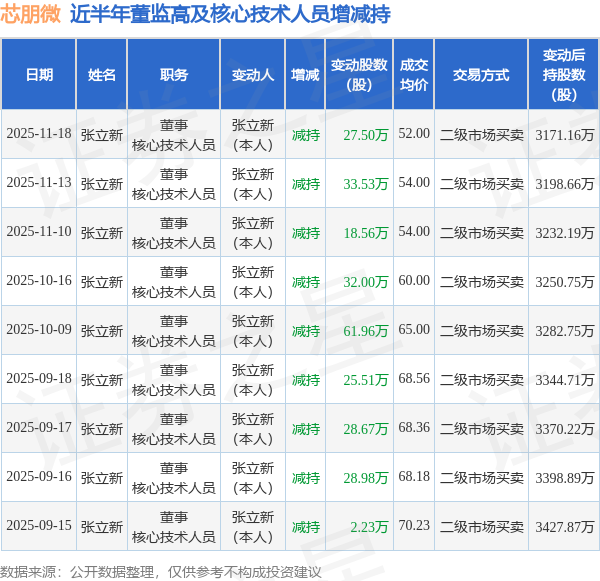Click the date cell 2025-09-16
Image resolution: width=600 pixels, height=581 pixels.
tap(39, 477)
